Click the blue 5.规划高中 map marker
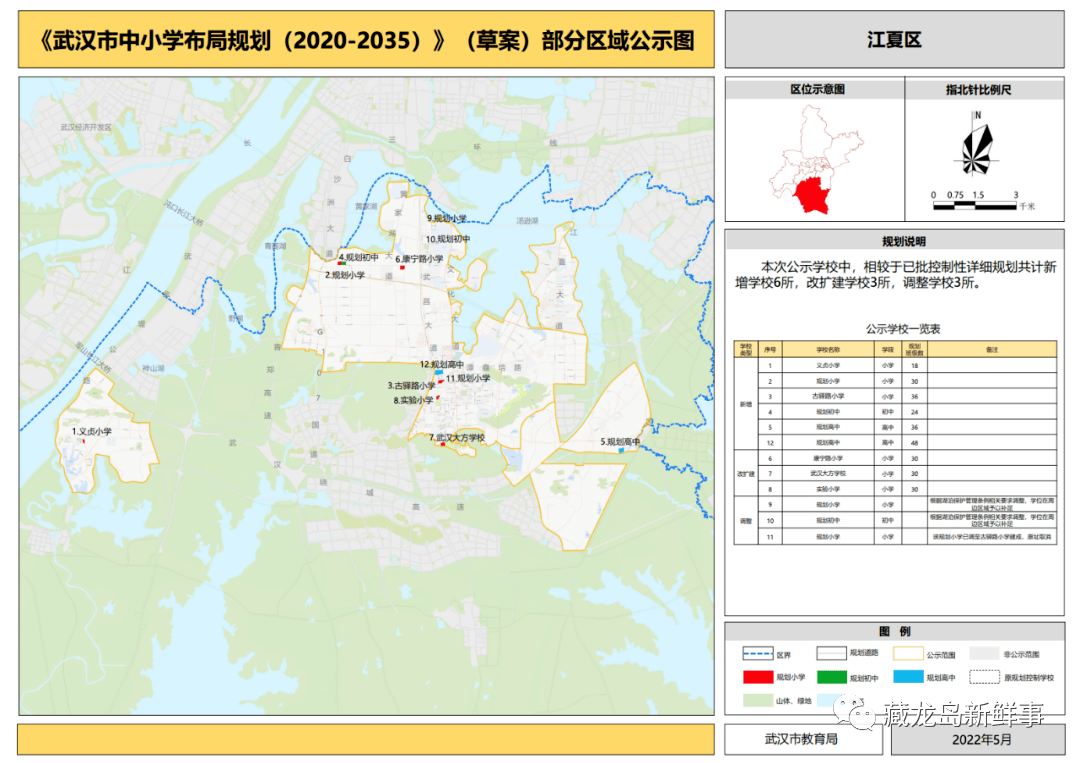 (x=621, y=451)
